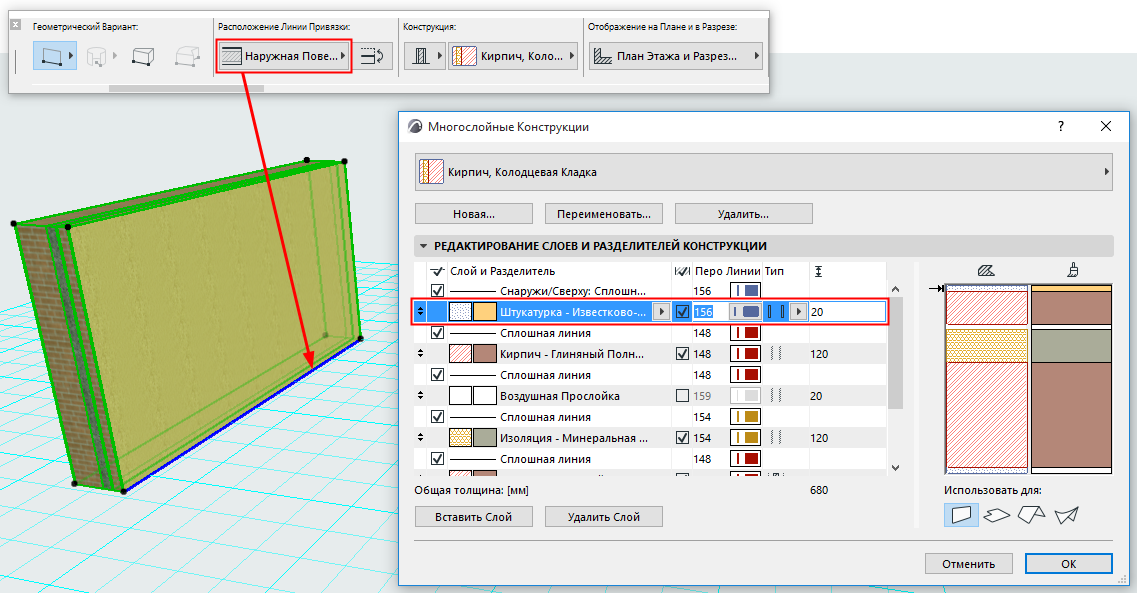
Task: Enable use for Walls icon
Action: [961, 515]
